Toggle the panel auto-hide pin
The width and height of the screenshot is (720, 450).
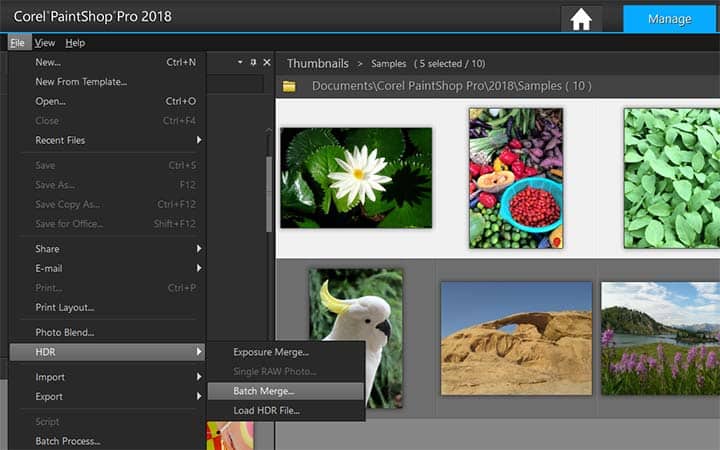253,62
